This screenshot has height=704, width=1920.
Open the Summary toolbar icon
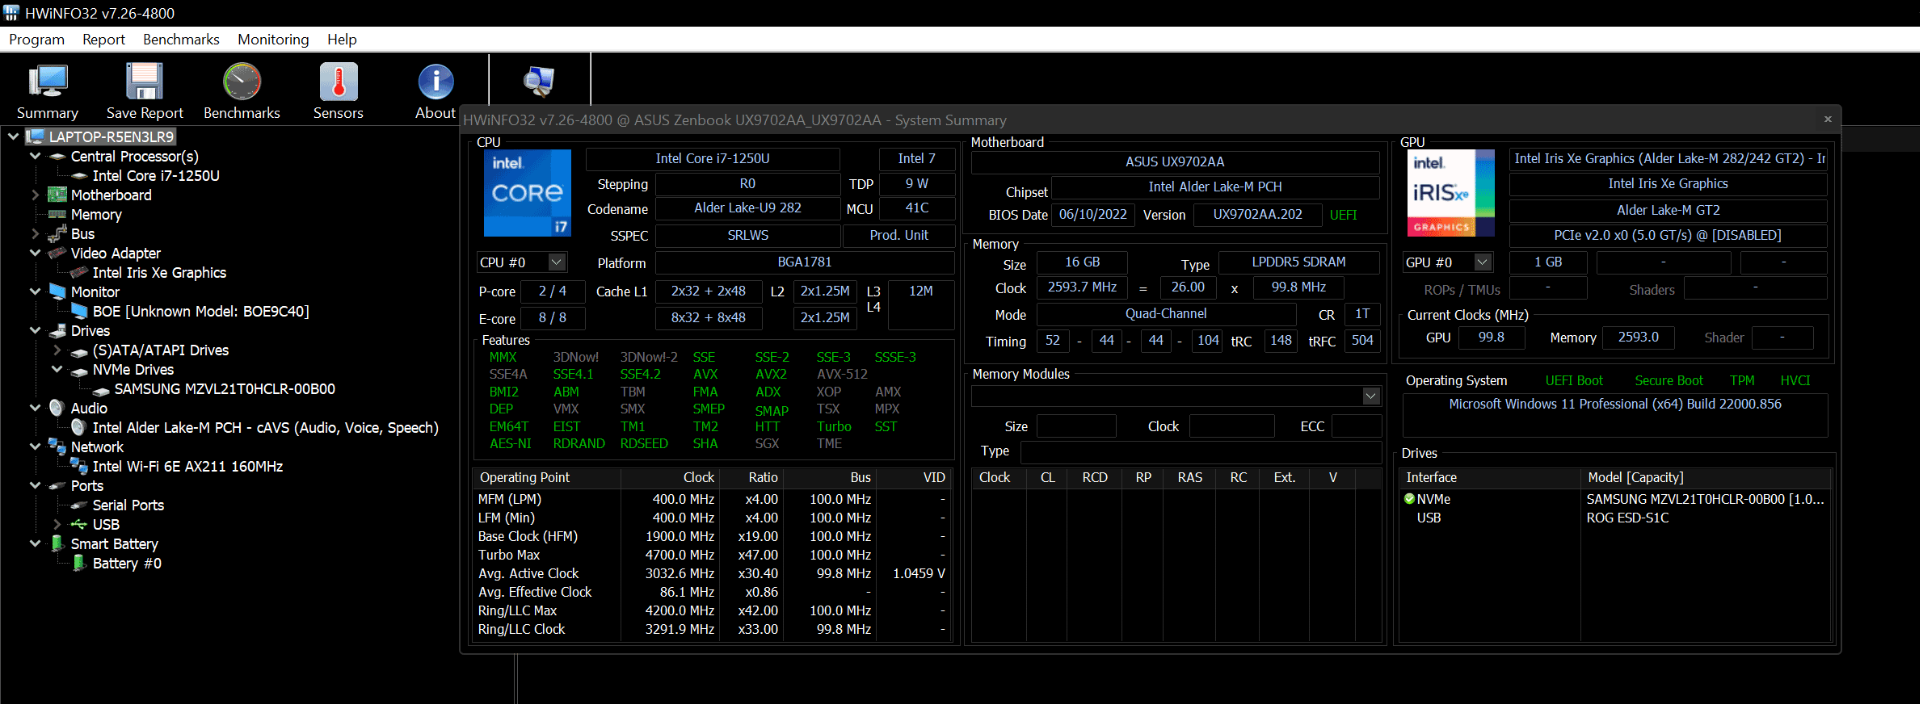point(47,83)
